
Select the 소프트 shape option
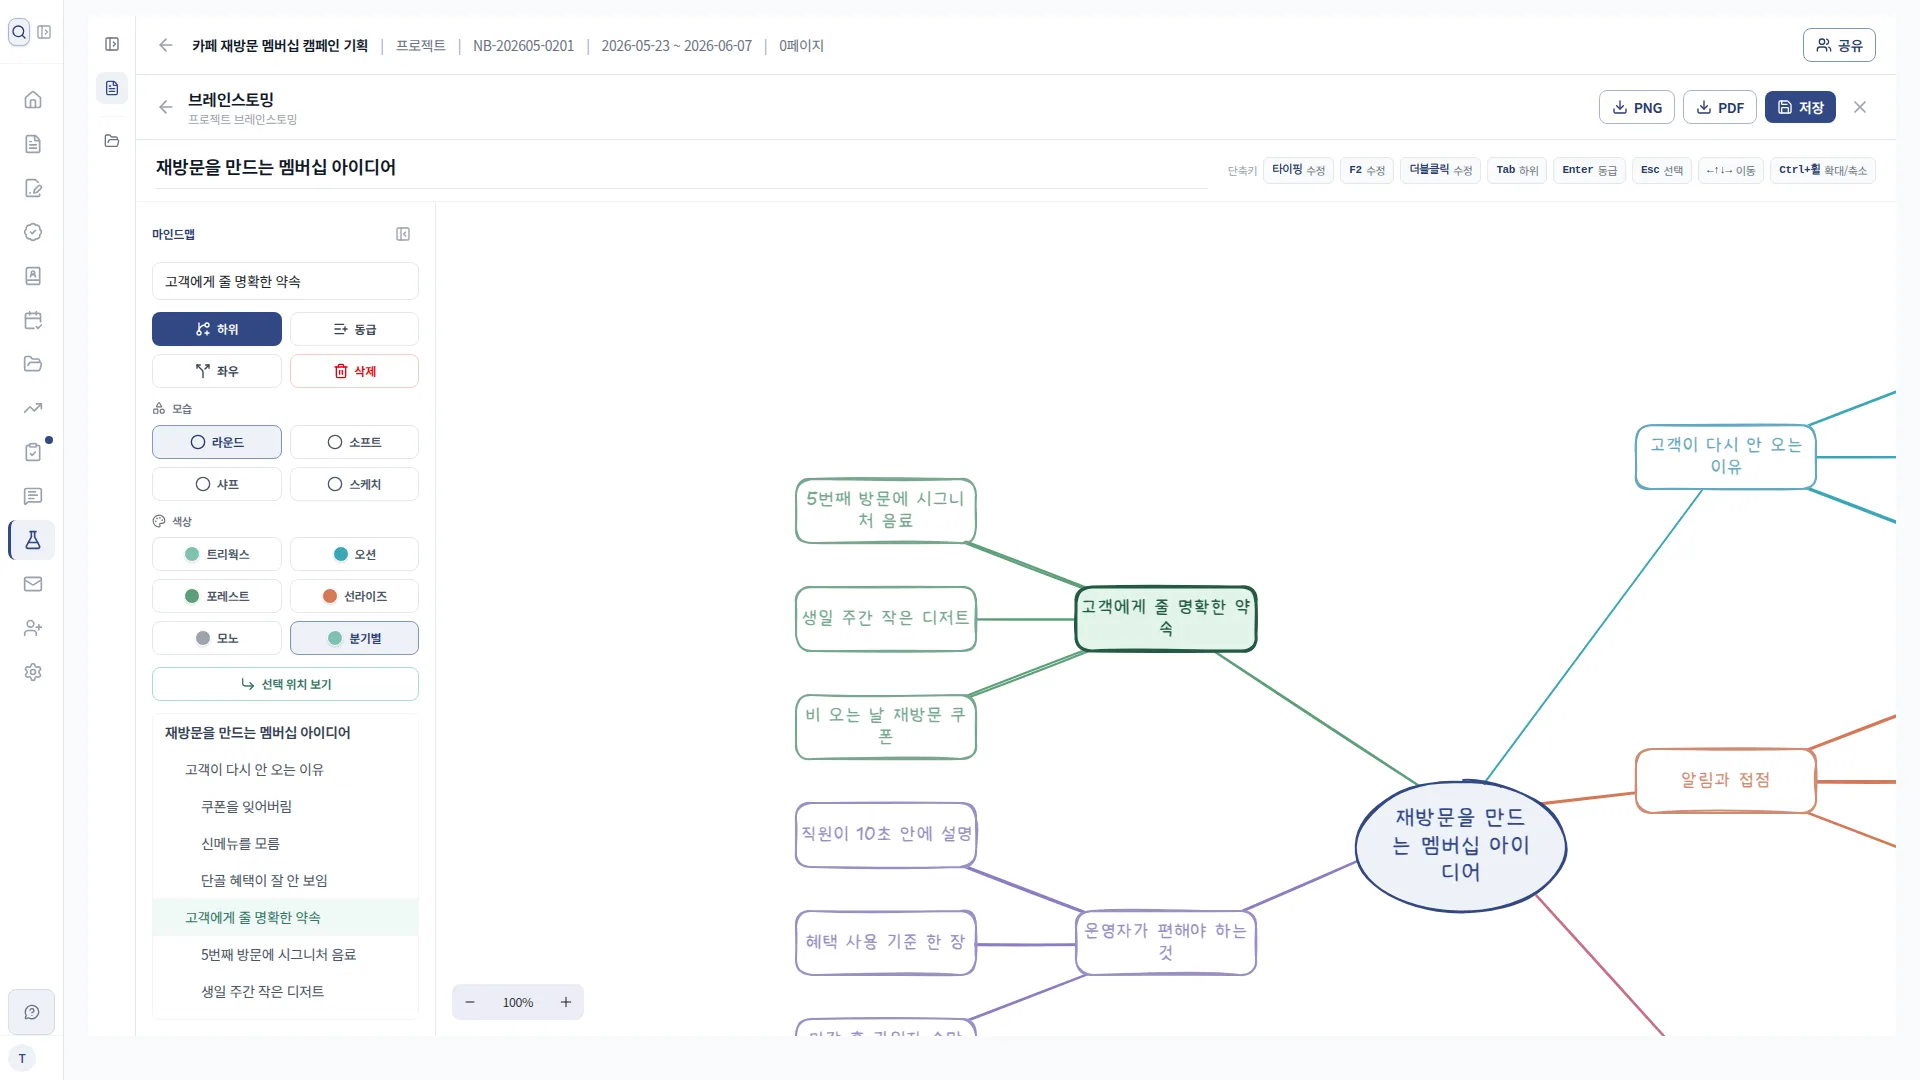(x=354, y=442)
